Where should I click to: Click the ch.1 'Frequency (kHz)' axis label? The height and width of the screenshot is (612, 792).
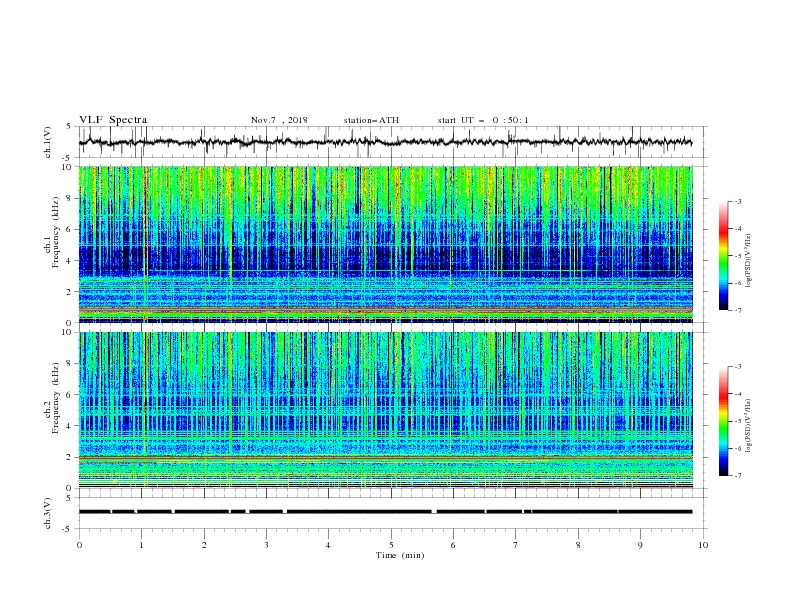click(x=56, y=233)
